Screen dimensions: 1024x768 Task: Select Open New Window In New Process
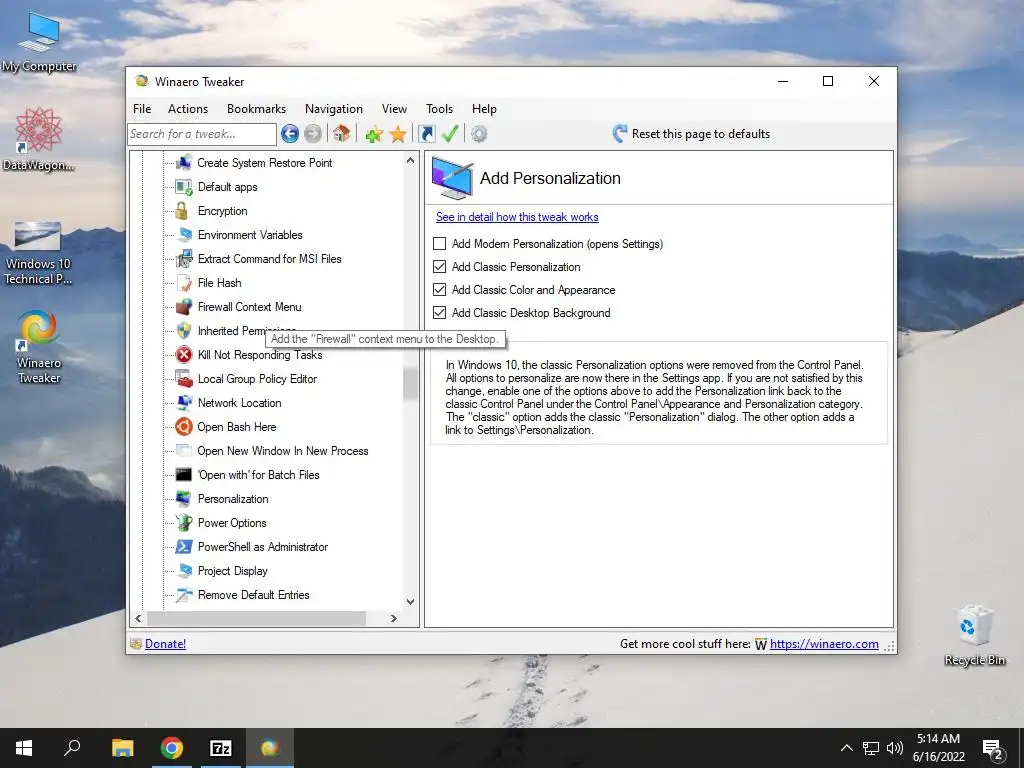282,451
